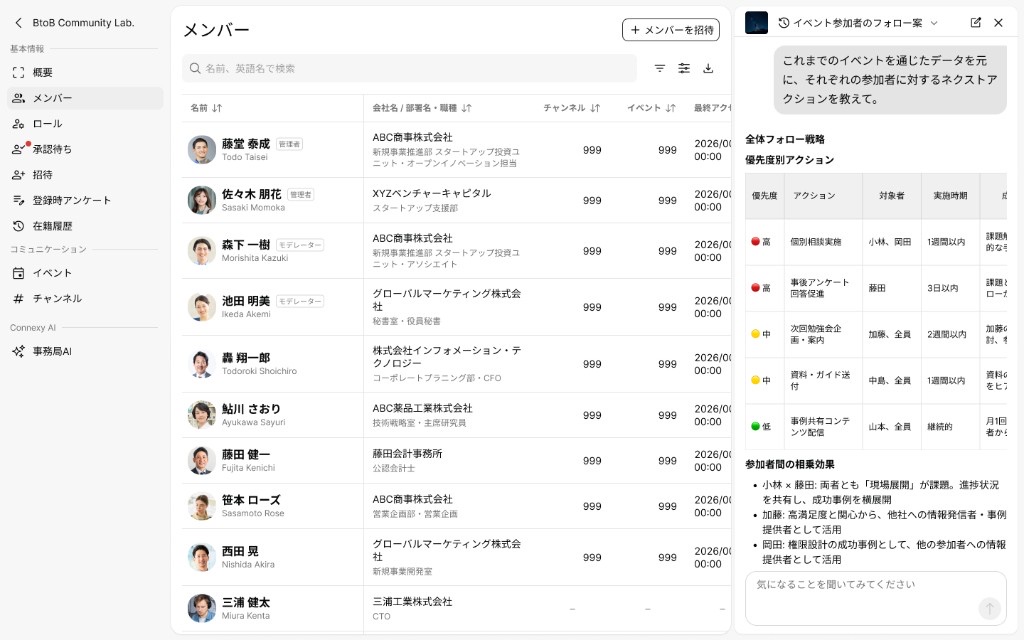
Task: Click the 事例共有コンテンツ配信 action cell
Action: pos(823,426)
